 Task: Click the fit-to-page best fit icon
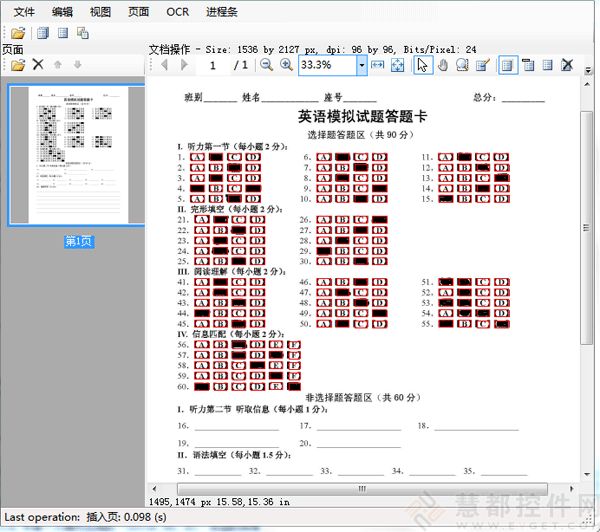(x=397, y=65)
